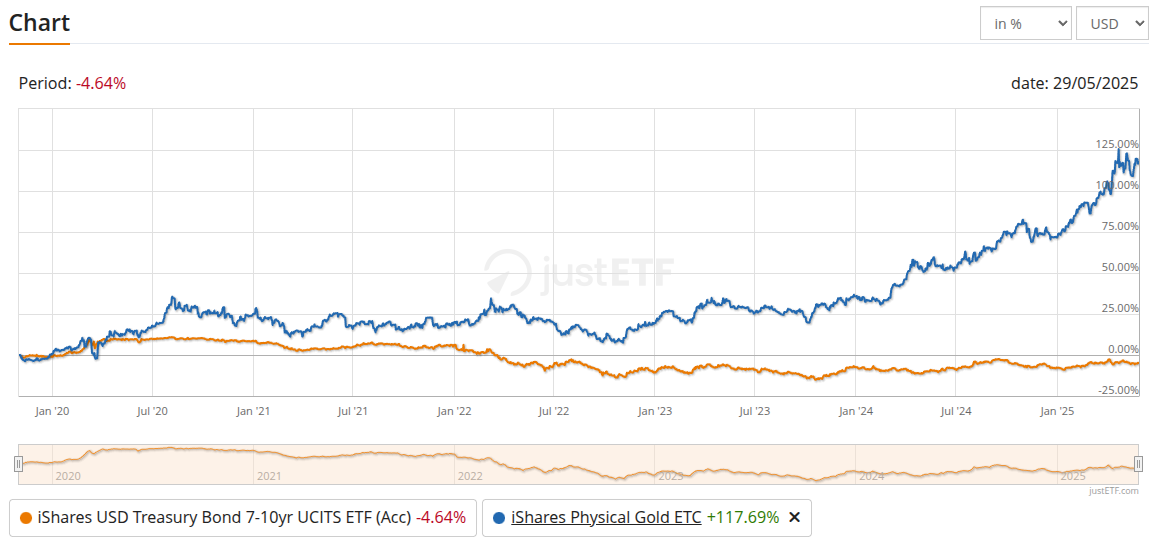Open the iShares Physical Gold ETC link
This screenshot has height=542, width=1153.
point(606,517)
